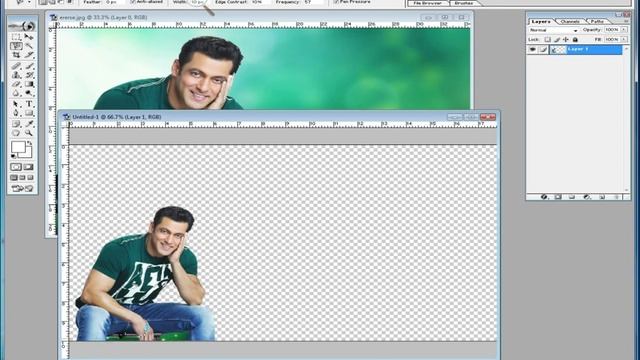Choose Full Screen mode

click(30, 178)
